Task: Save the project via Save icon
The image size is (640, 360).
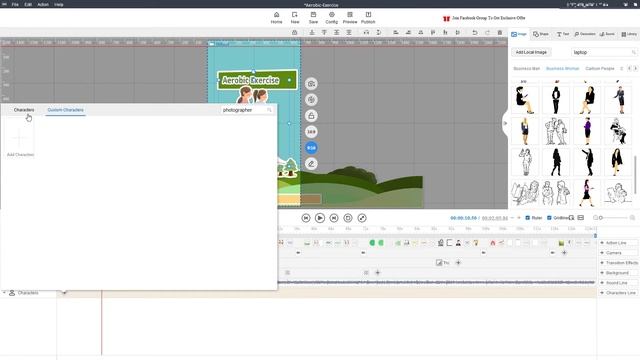Action: coord(313,18)
